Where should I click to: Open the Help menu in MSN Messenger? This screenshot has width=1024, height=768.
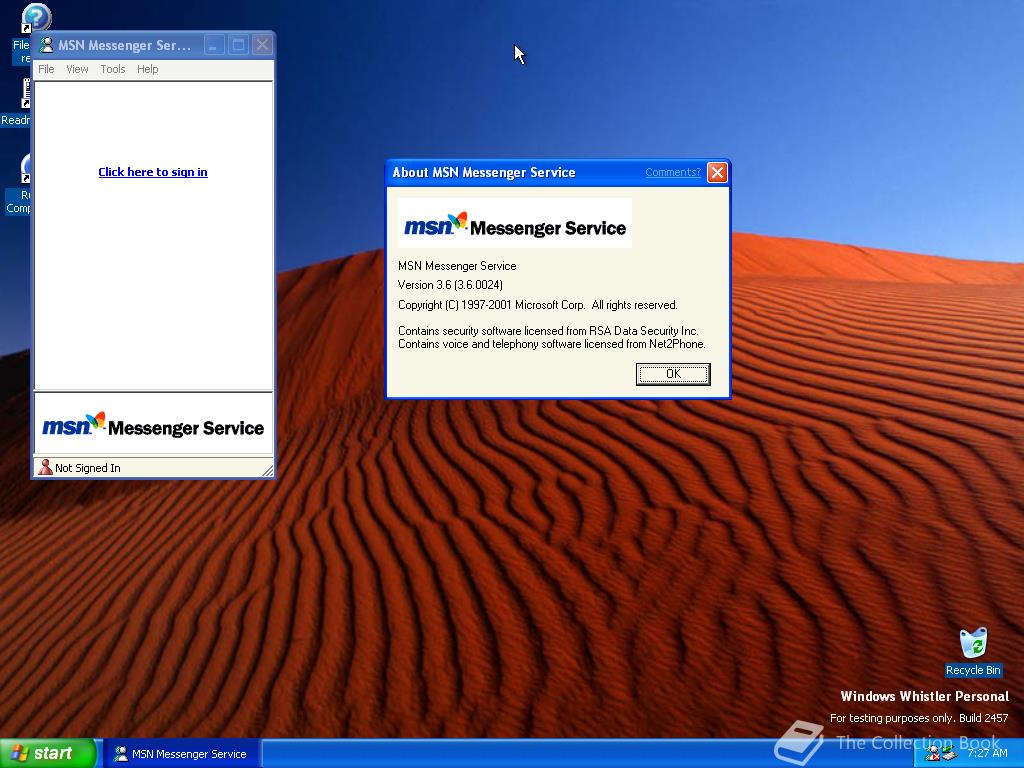coord(148,69)
